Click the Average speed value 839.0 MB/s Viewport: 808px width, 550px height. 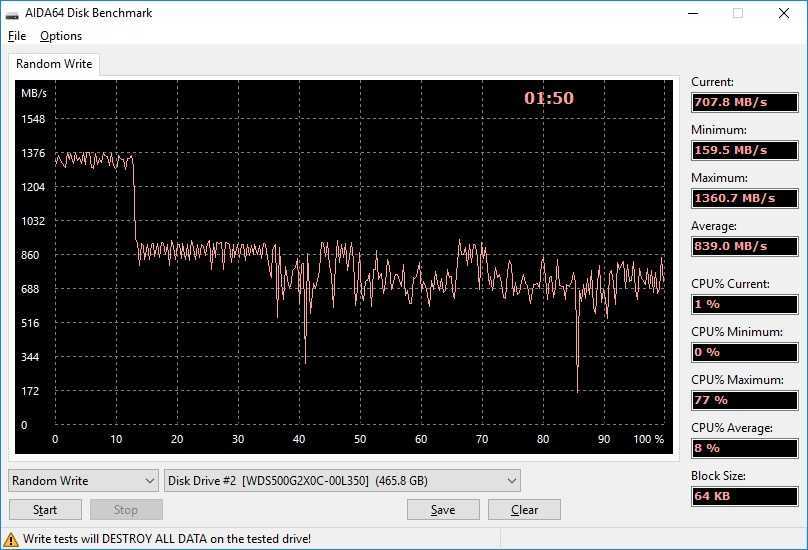744,246
